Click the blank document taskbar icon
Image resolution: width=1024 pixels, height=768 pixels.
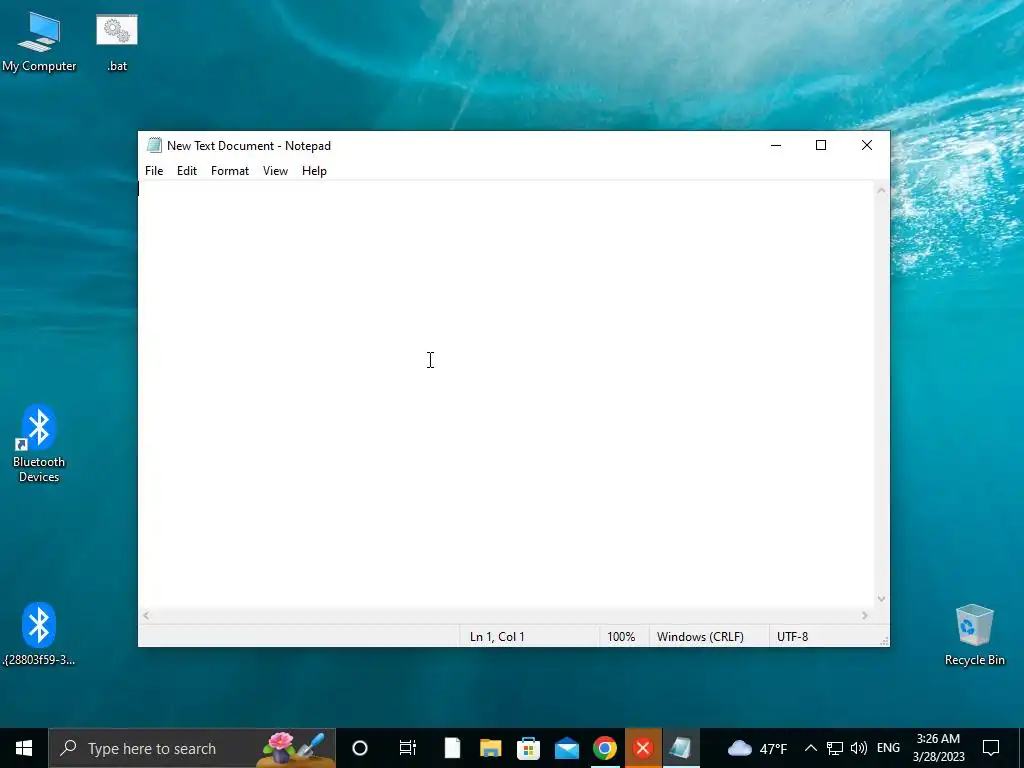coord(452,748)
